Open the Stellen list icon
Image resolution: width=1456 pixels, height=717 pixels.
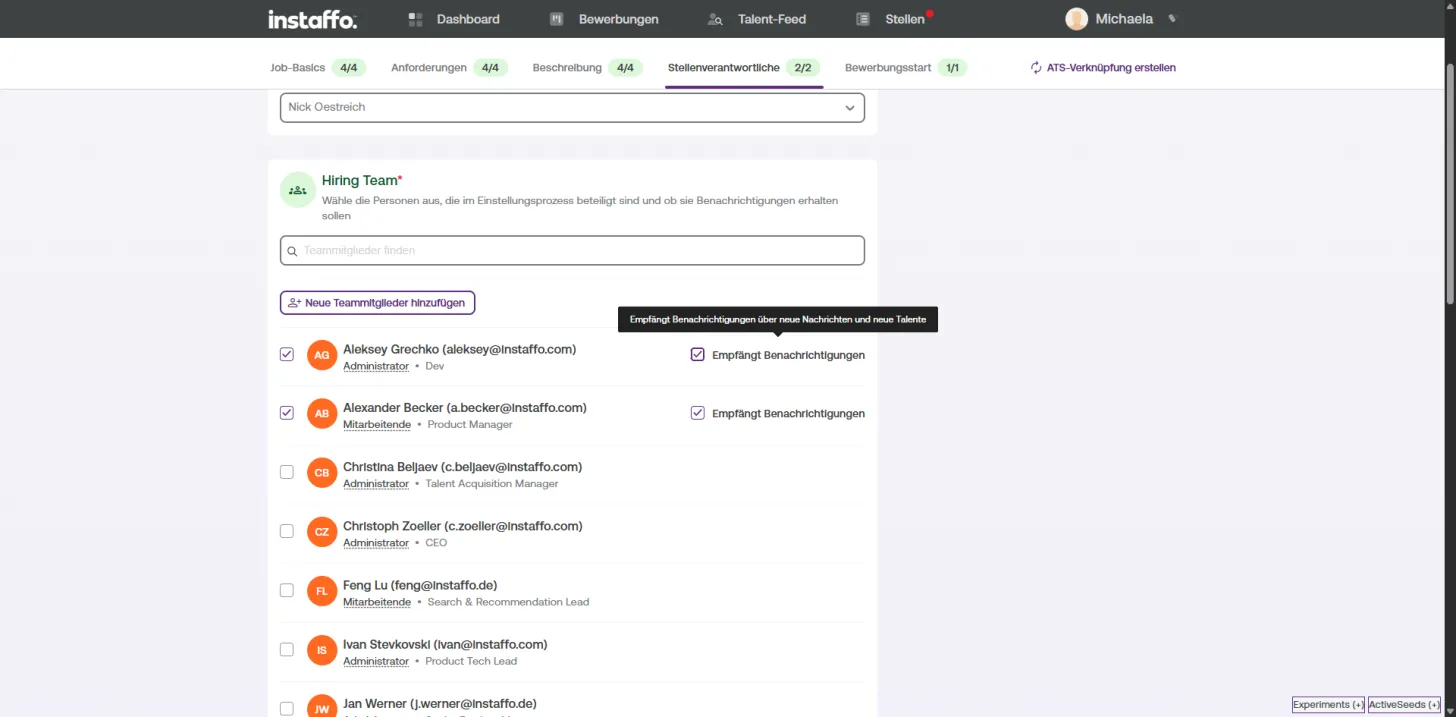coord(863,19)
